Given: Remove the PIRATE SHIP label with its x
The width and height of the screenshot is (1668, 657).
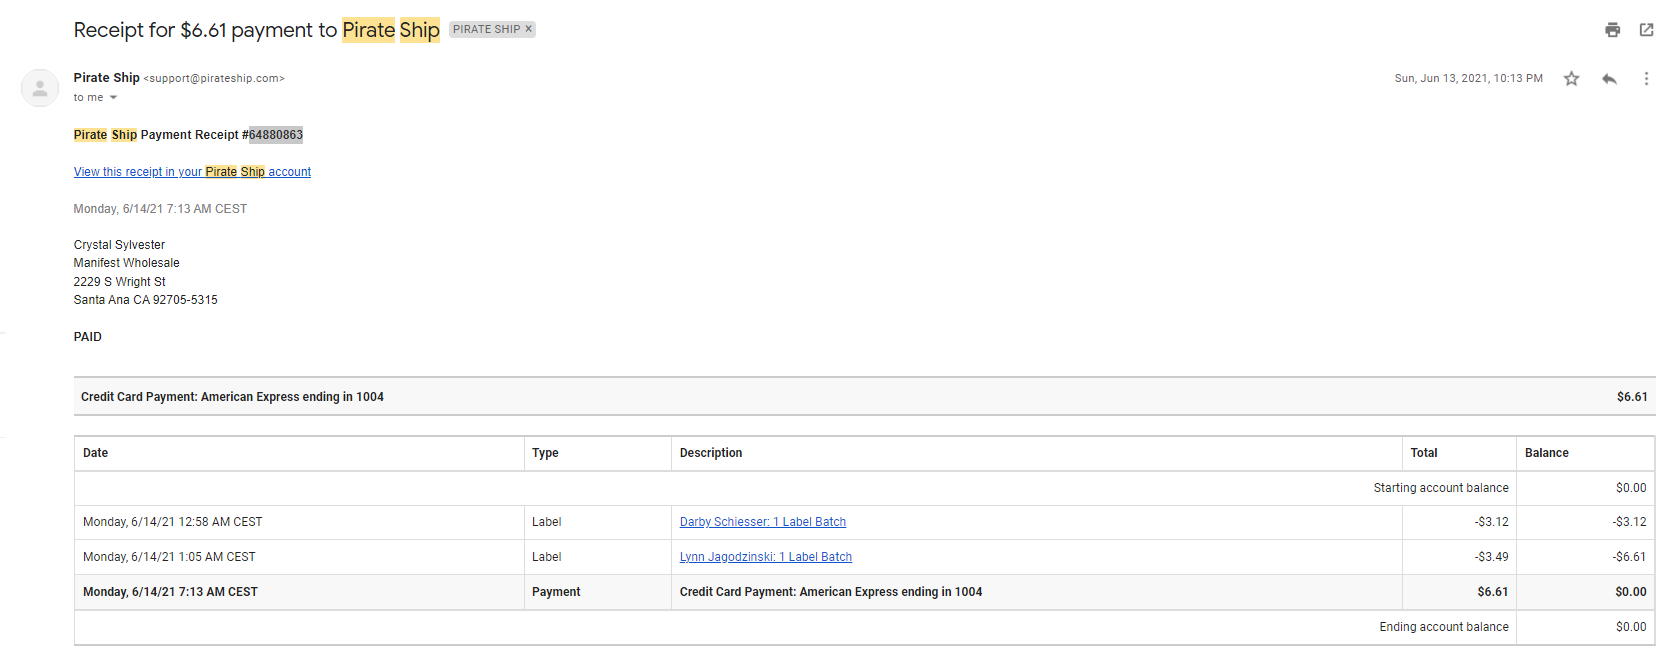Looking at the screenshot, I should 529,29.
